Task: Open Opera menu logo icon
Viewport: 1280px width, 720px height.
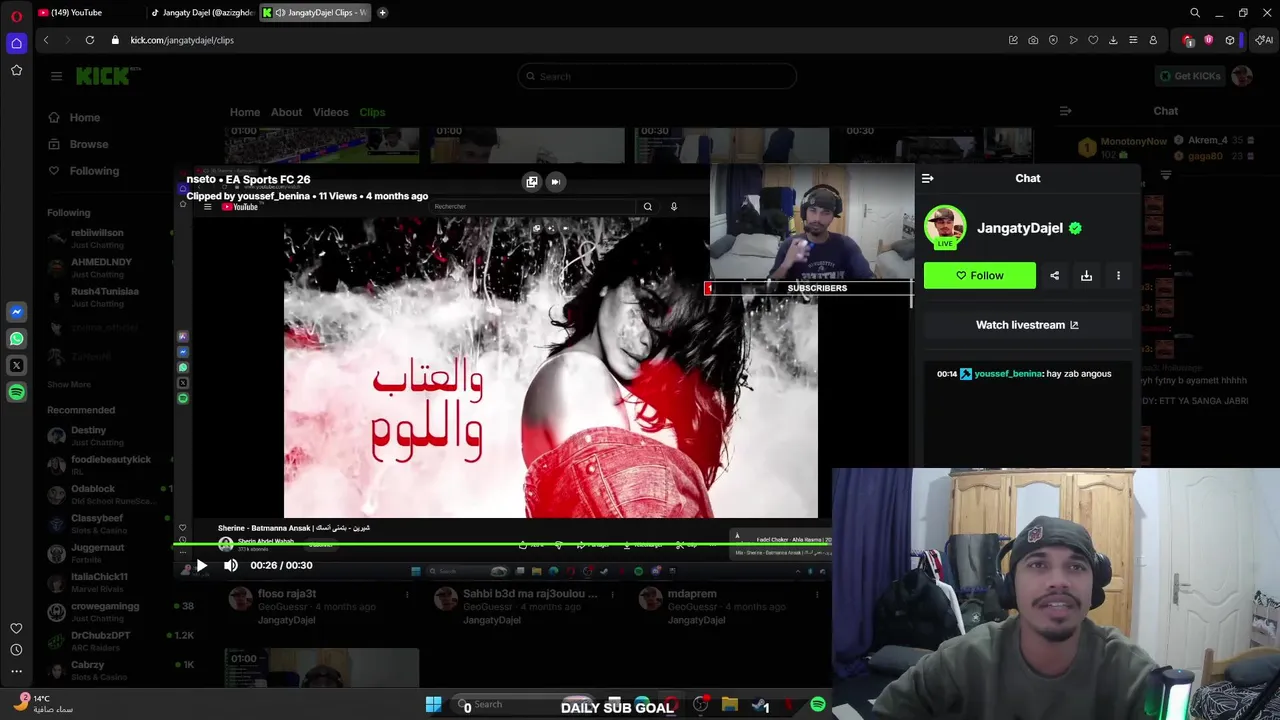Action: click(x=16, y=15)
